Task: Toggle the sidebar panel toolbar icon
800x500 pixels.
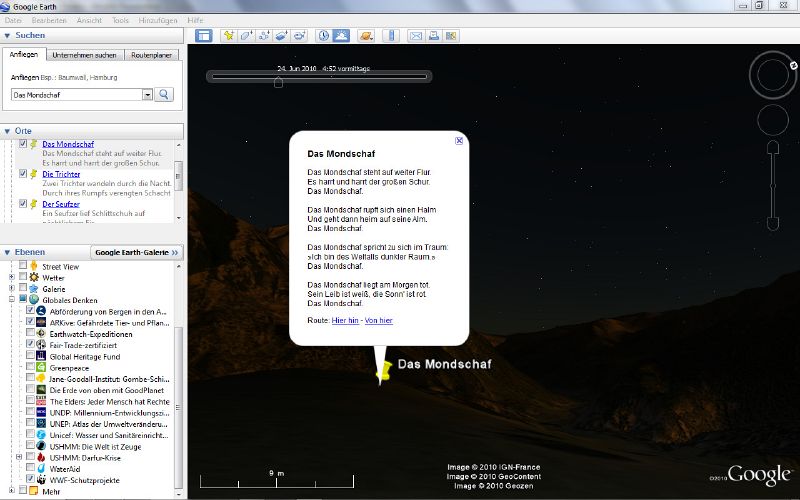Action: pyautogui.click(x=204, y=36)
